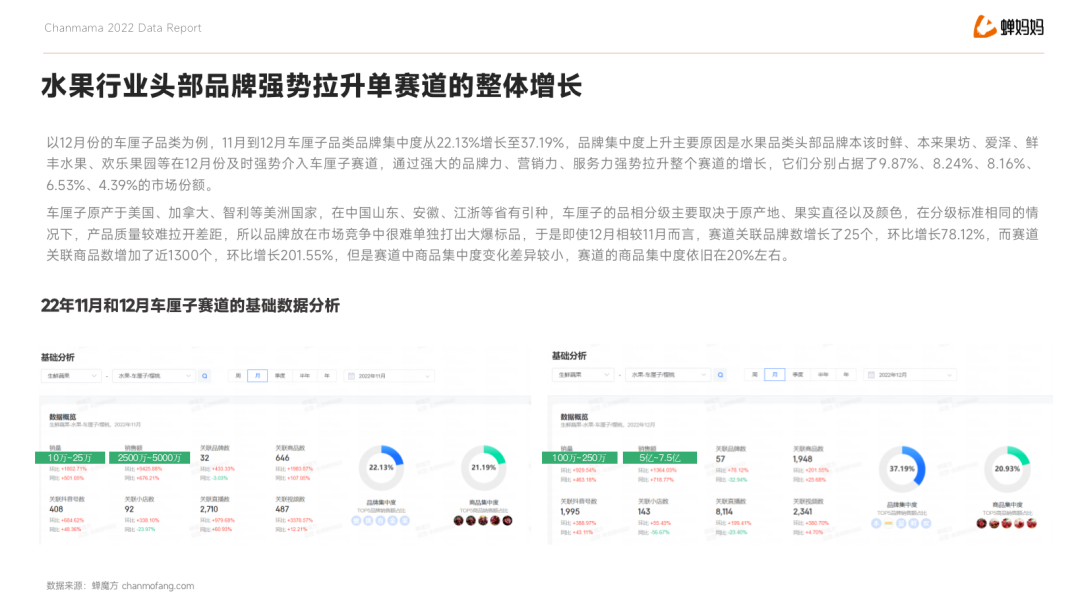Click last brand icon under 37.19% chart

(x=926, y=523)
